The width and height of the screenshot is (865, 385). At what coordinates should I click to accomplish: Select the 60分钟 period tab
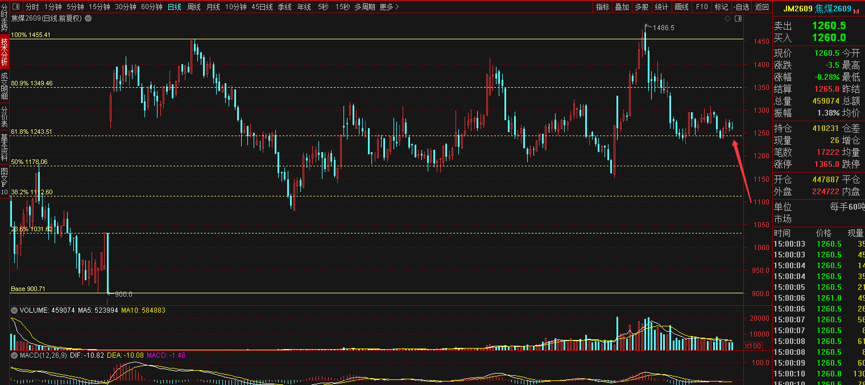(152, 7)
